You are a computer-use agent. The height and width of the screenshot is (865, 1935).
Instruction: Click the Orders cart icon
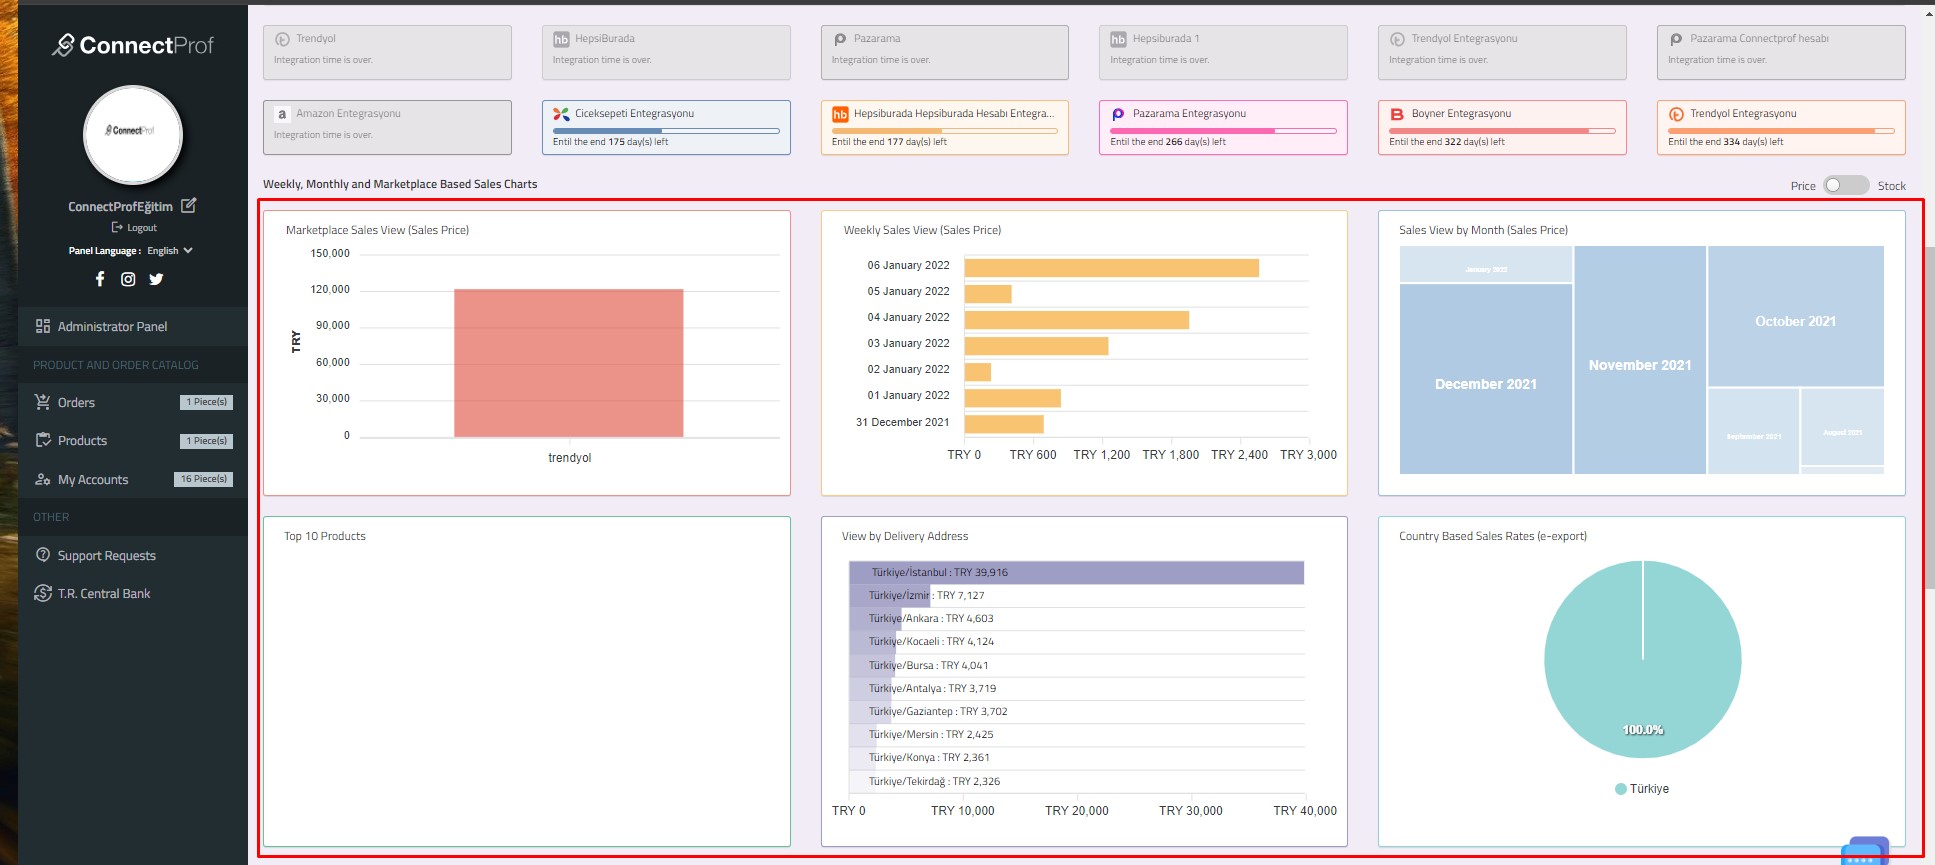tap(43, 402)
